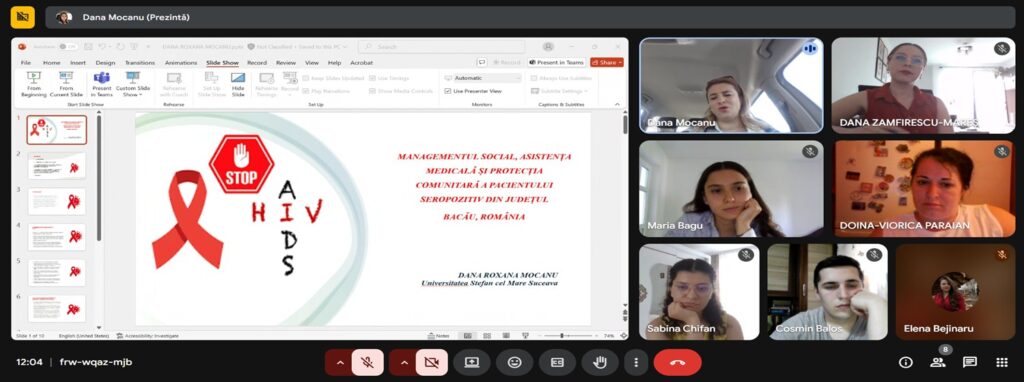Switch to the Transitions tab
Image resolution: width=1024 pixels, height=382 pixels.
coord(140,63)
